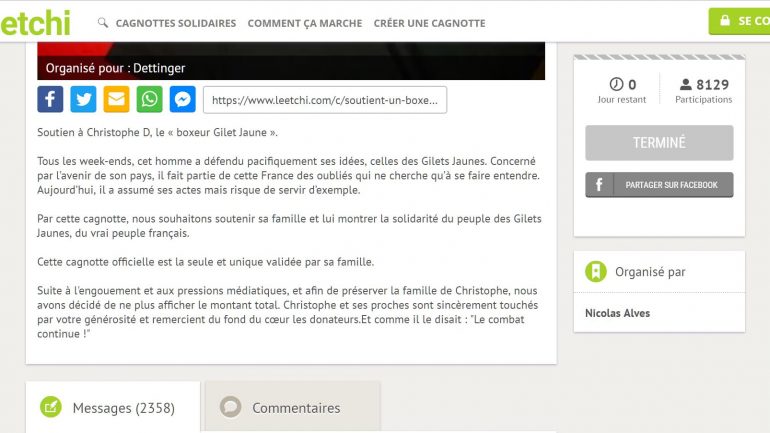Click the Partager sur Facebook button
This screenshot has width=770, height=433.
pos(659,185)
